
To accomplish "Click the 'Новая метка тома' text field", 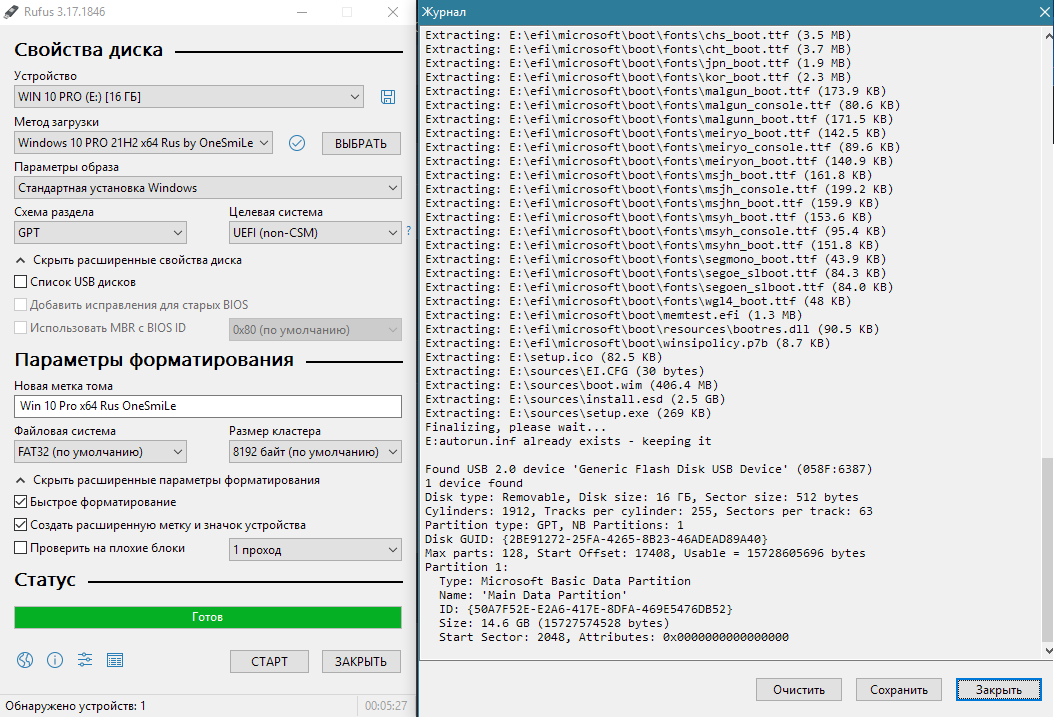I will pyautogui.click(x=208, y=406).
